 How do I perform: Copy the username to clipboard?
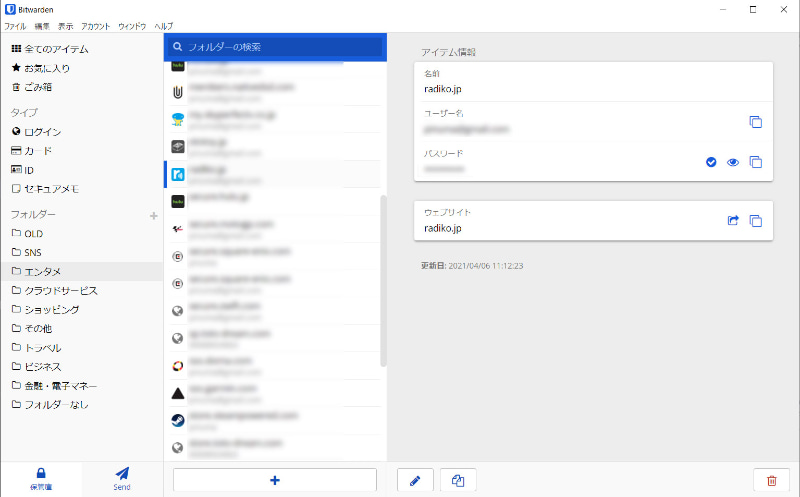(755, 122)
